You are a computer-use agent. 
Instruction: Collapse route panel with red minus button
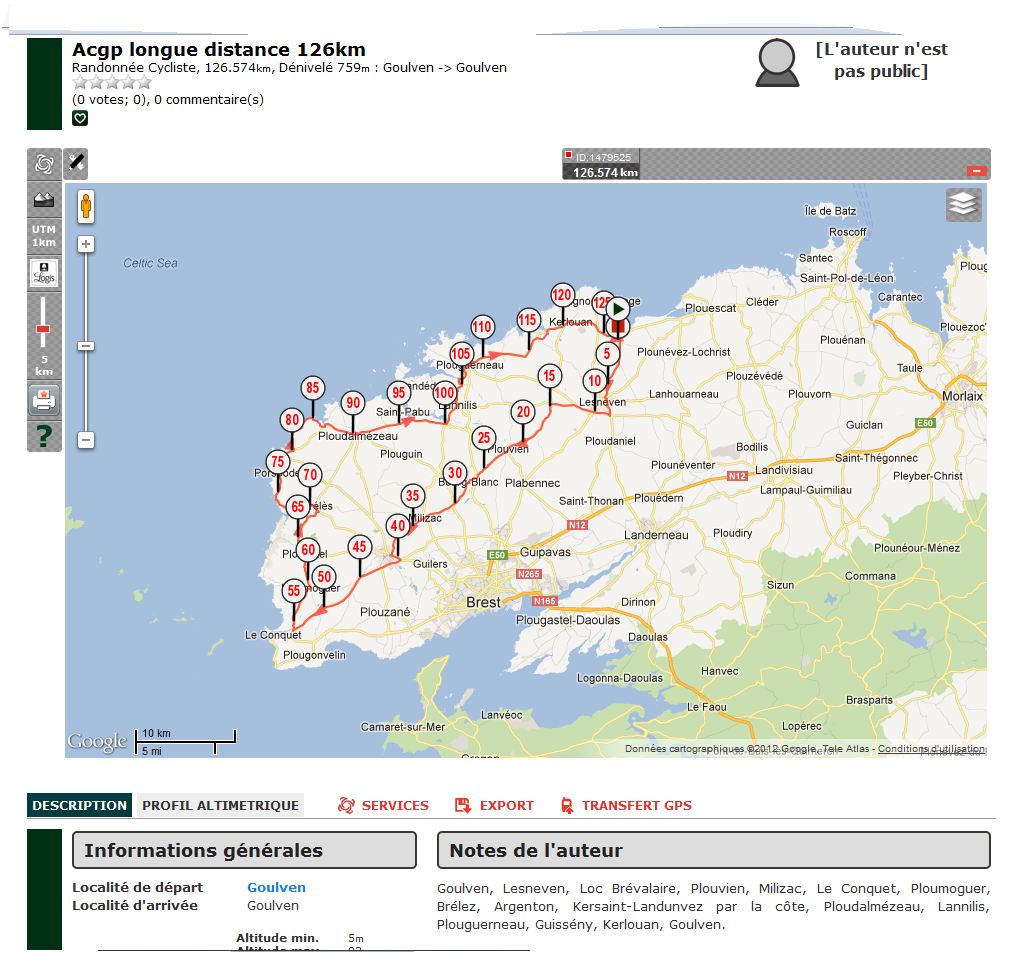pyautogui.click(x=977, y=171)
